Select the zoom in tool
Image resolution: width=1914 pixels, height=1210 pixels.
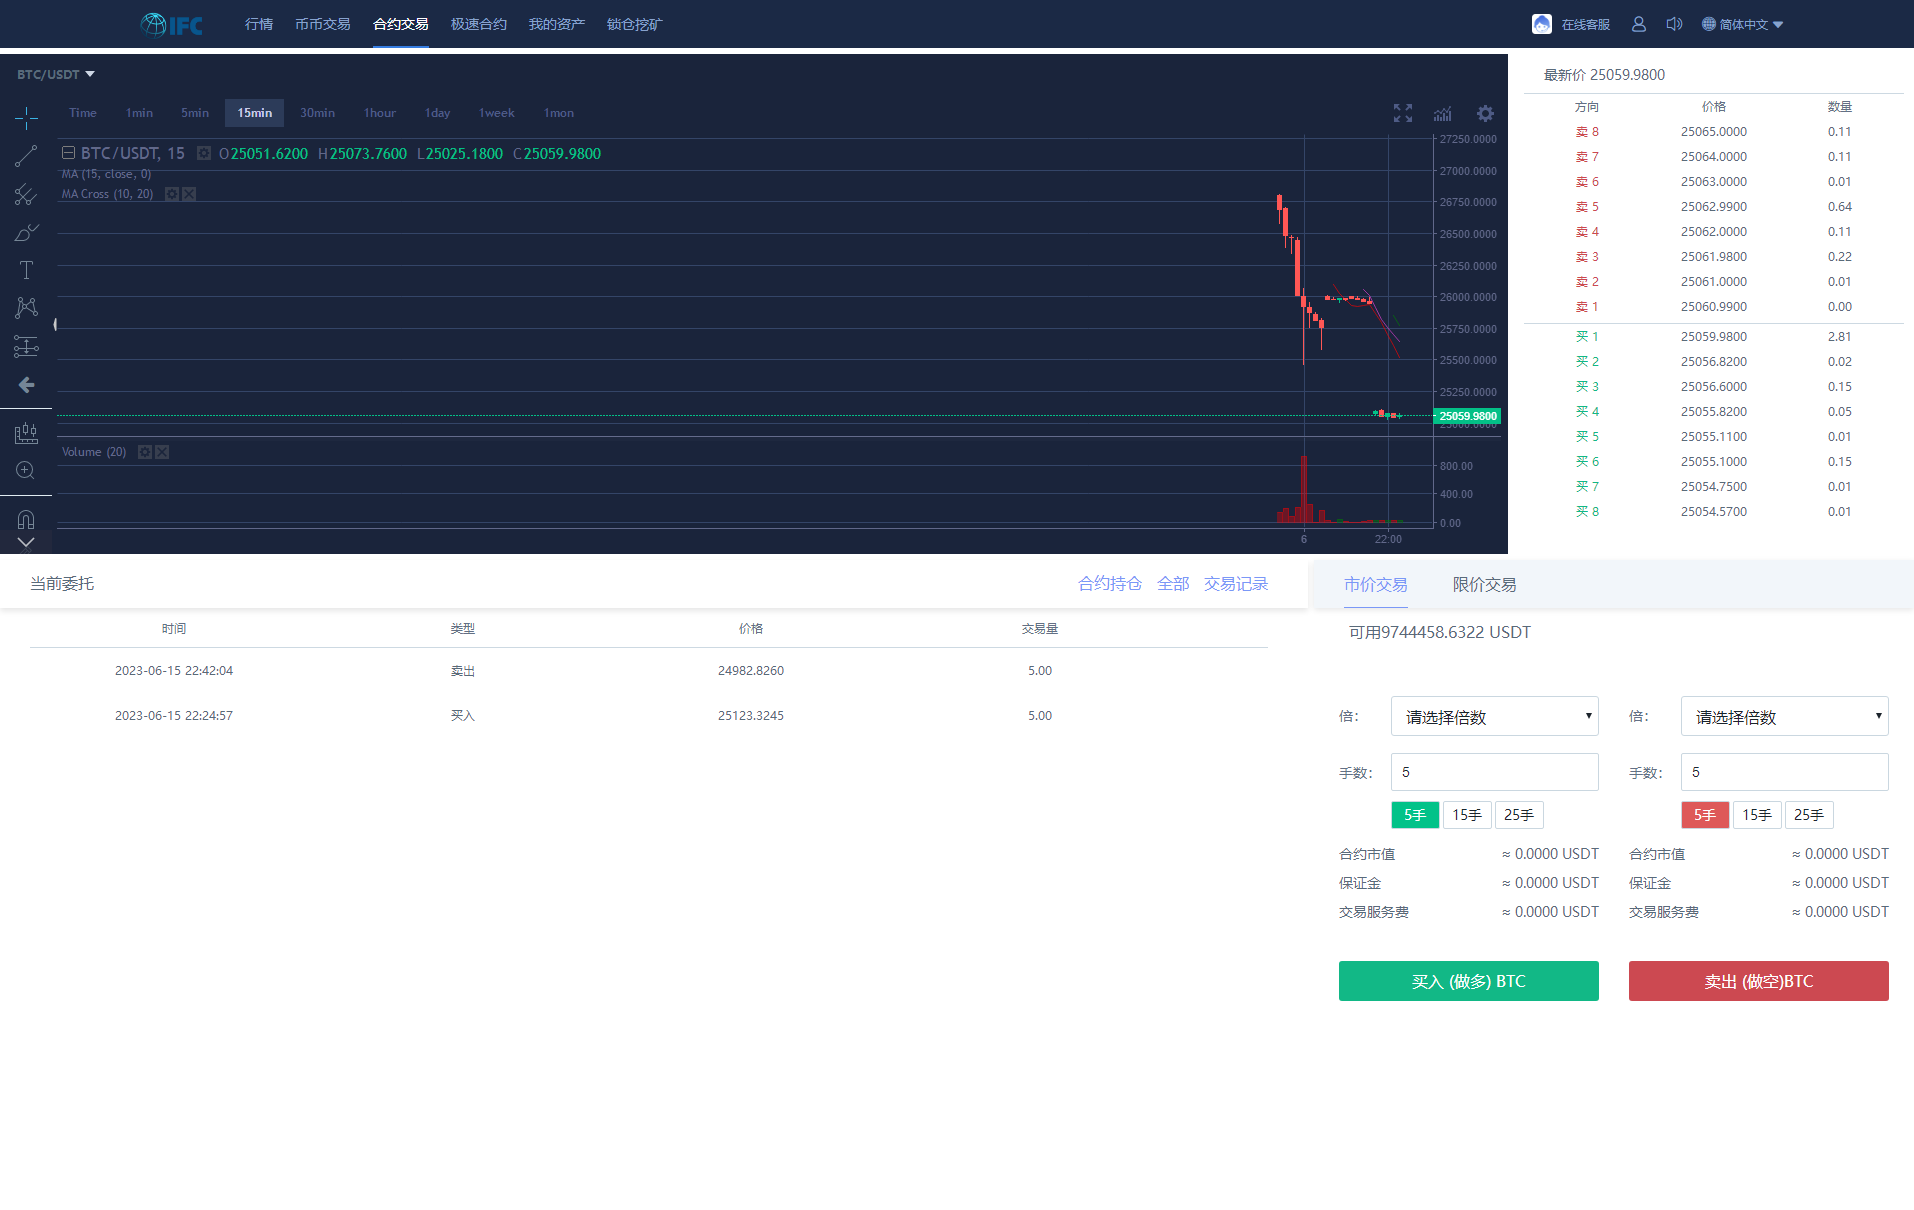(26, 471)
